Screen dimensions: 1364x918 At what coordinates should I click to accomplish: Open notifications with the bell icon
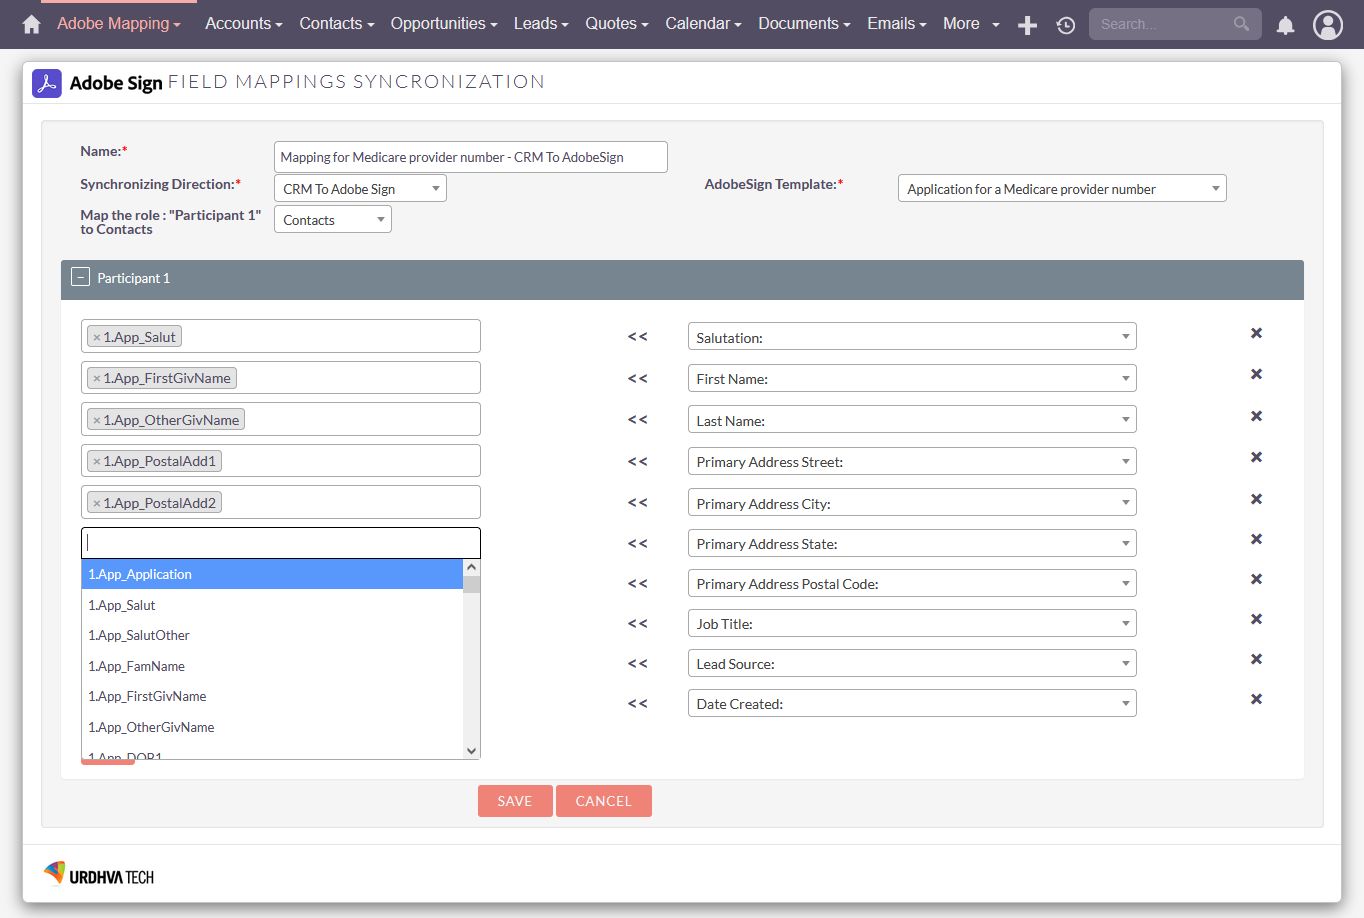pos(1285,24)
